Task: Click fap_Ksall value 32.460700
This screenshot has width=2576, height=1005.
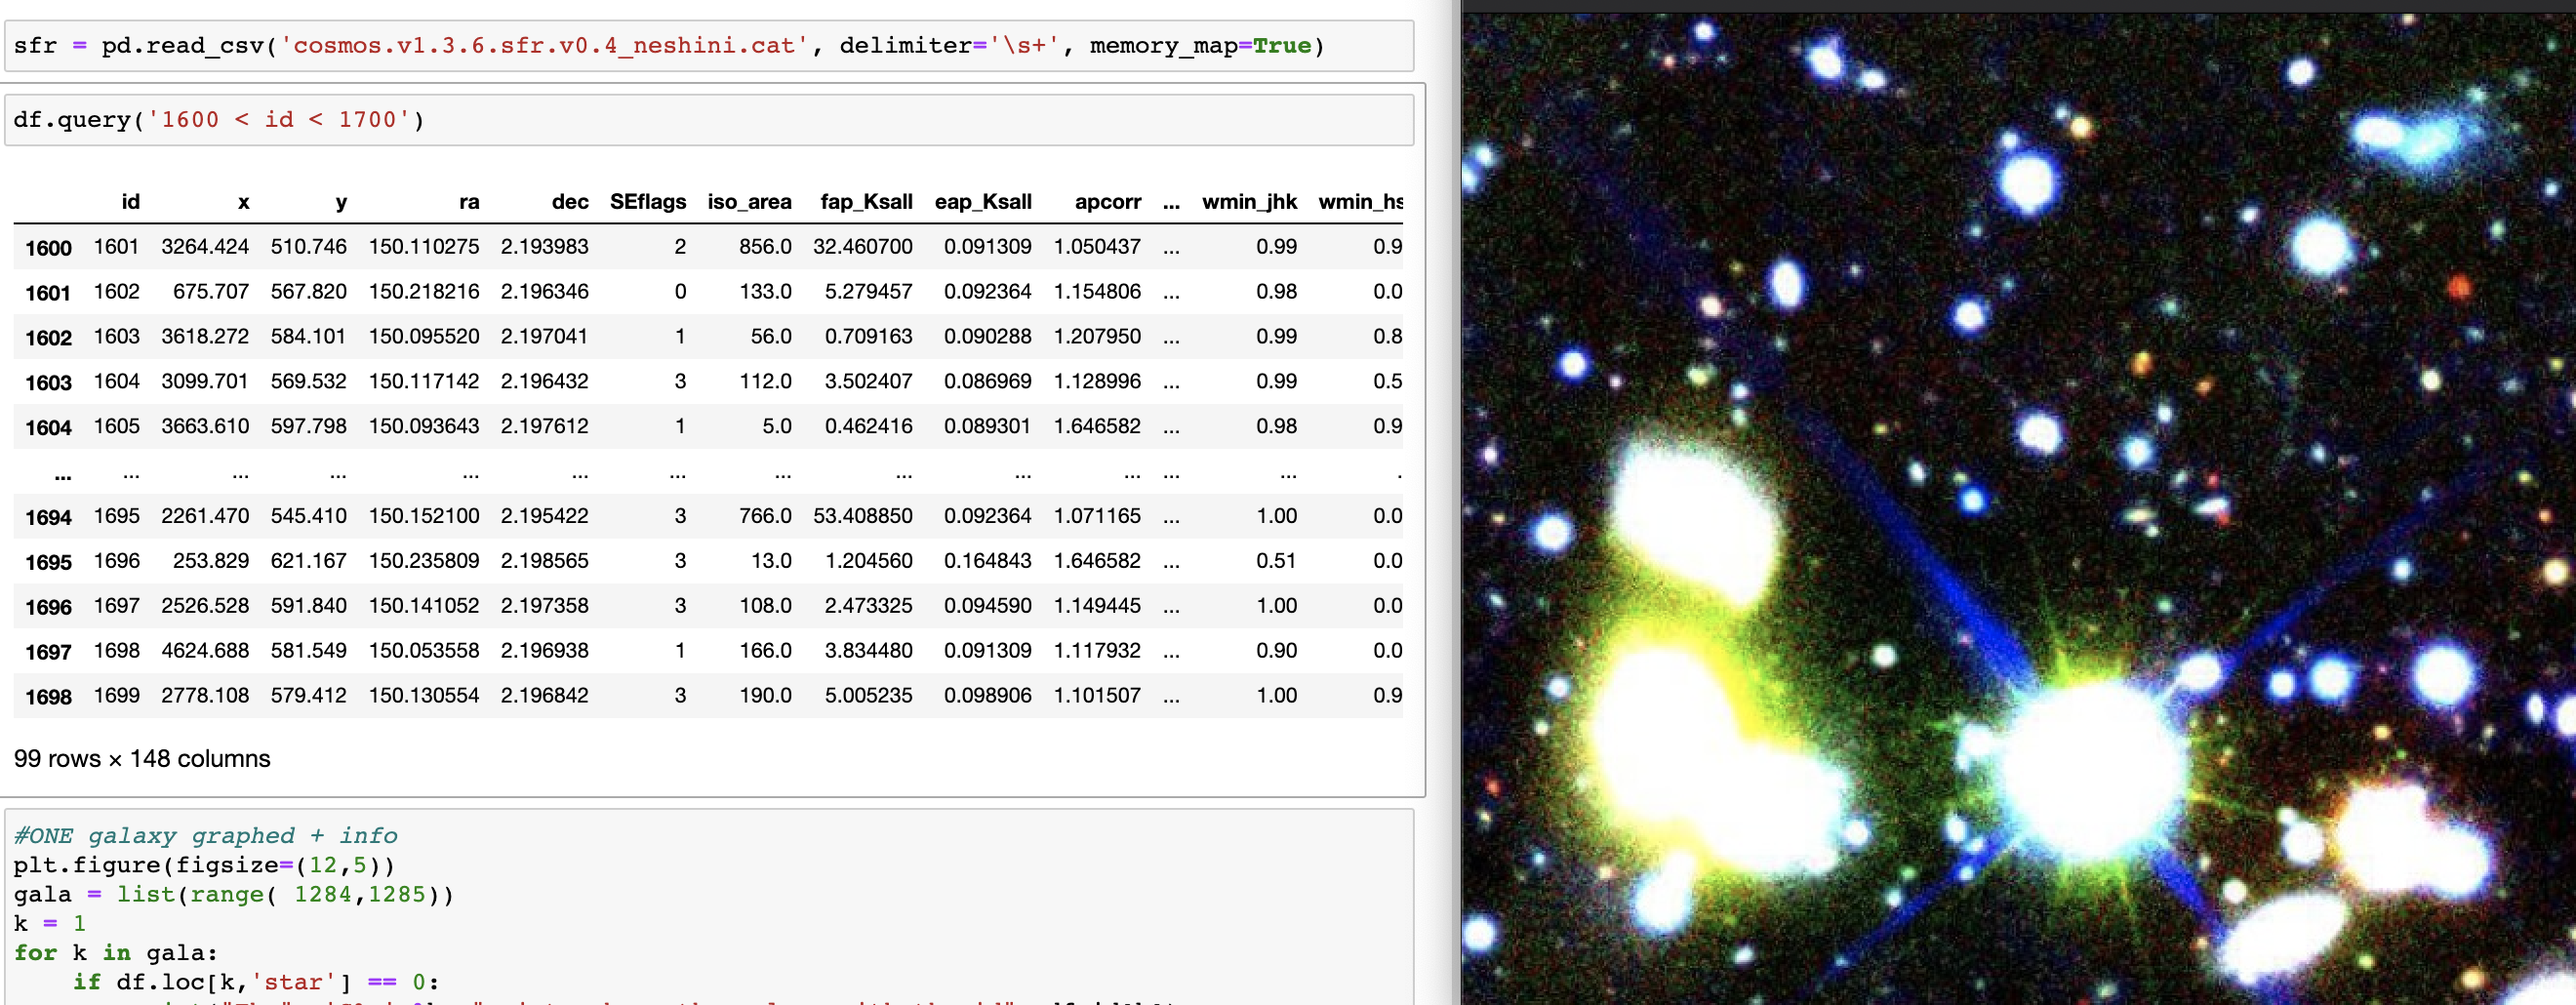Action: 863,247
